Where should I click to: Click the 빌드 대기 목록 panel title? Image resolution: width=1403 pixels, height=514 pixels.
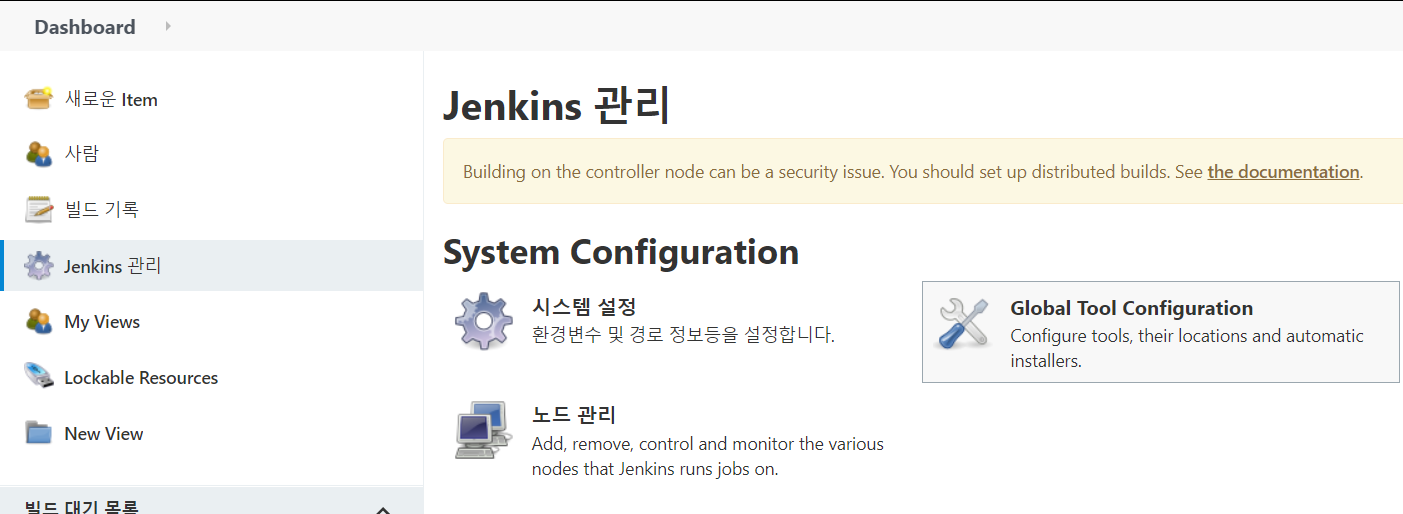pos(81,506)
